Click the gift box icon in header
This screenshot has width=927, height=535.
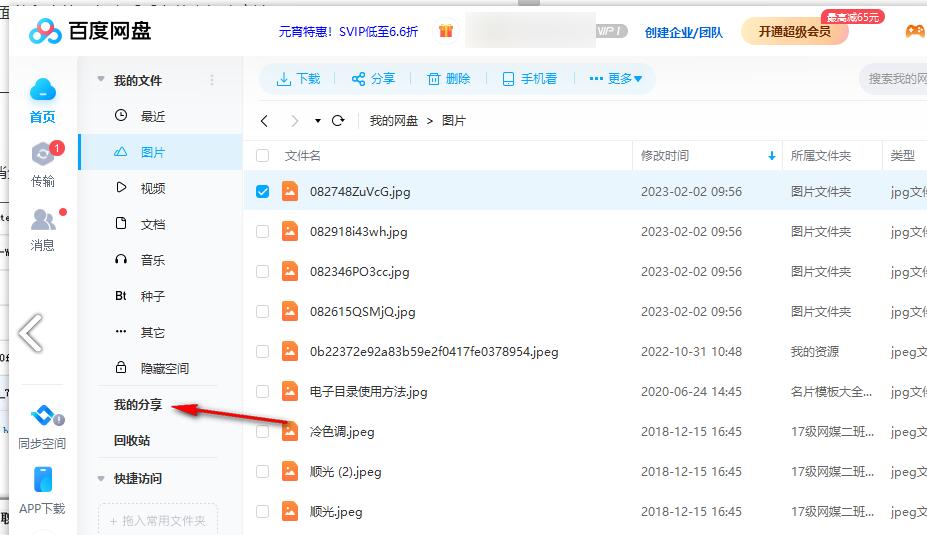point(446,31)
